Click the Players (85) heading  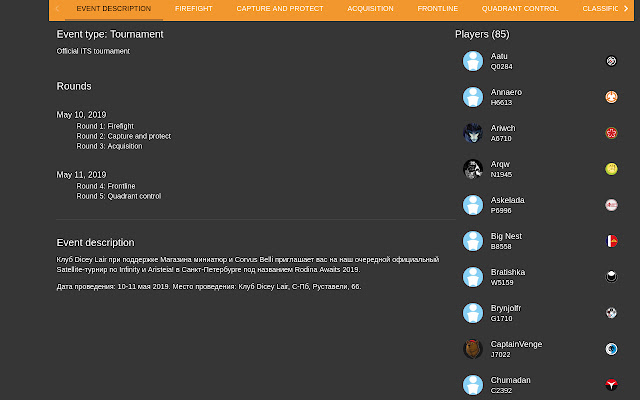482,34
